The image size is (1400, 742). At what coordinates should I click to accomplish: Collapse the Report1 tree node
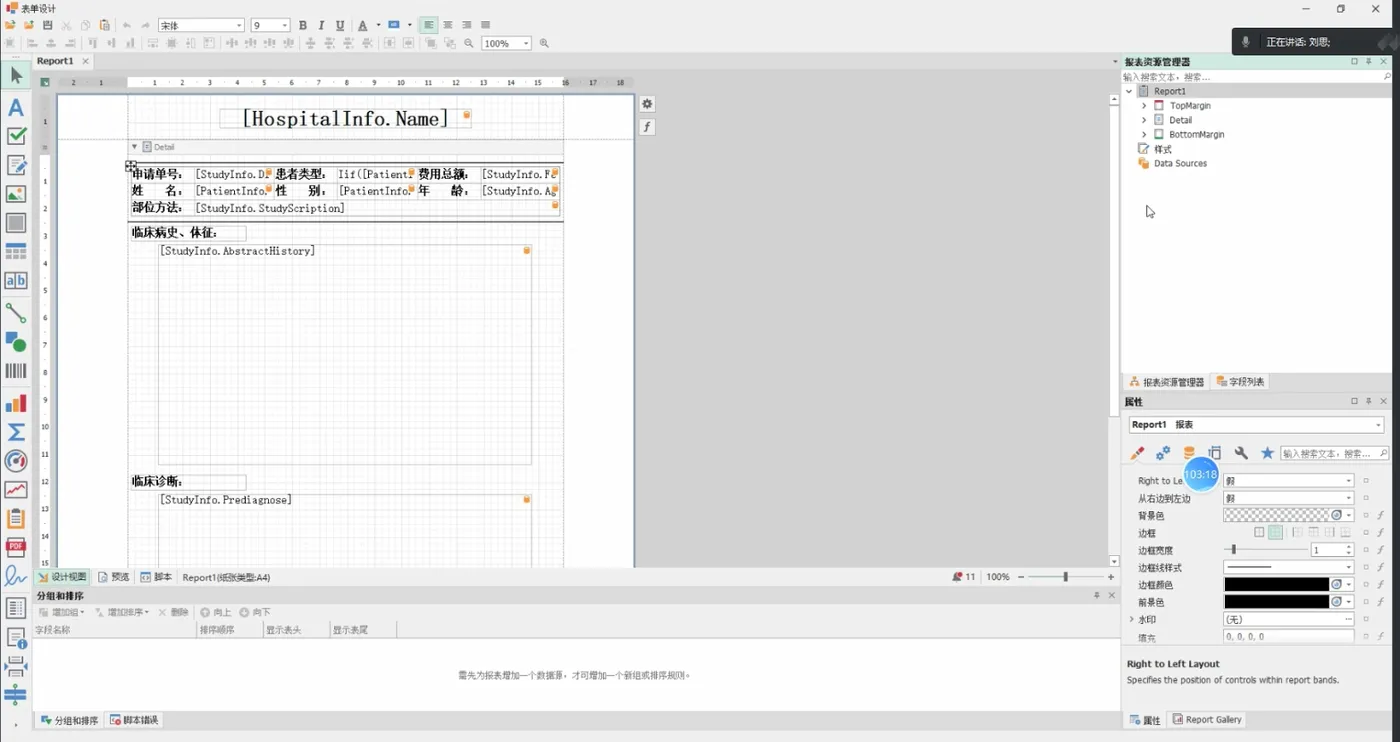(x=1129, y=91)
